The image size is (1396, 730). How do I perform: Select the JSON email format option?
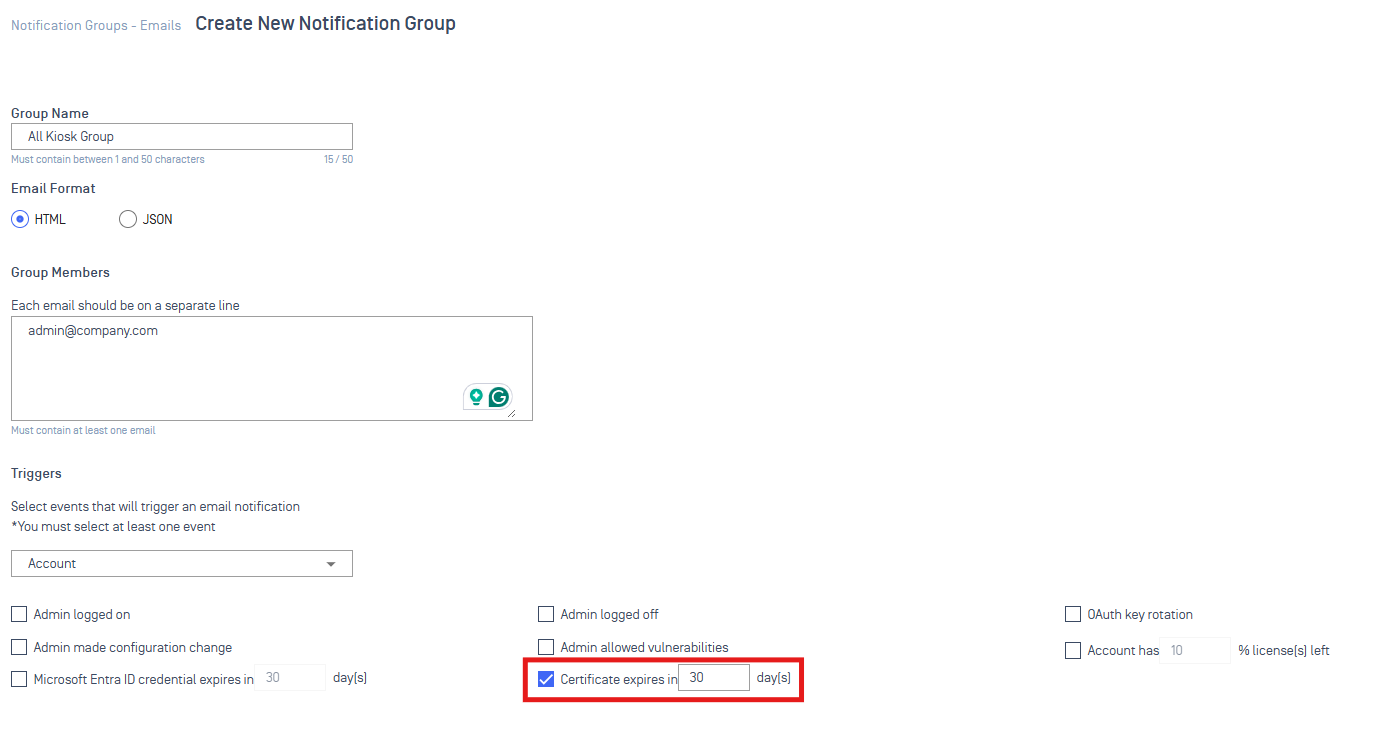click(x=128, y=219)
